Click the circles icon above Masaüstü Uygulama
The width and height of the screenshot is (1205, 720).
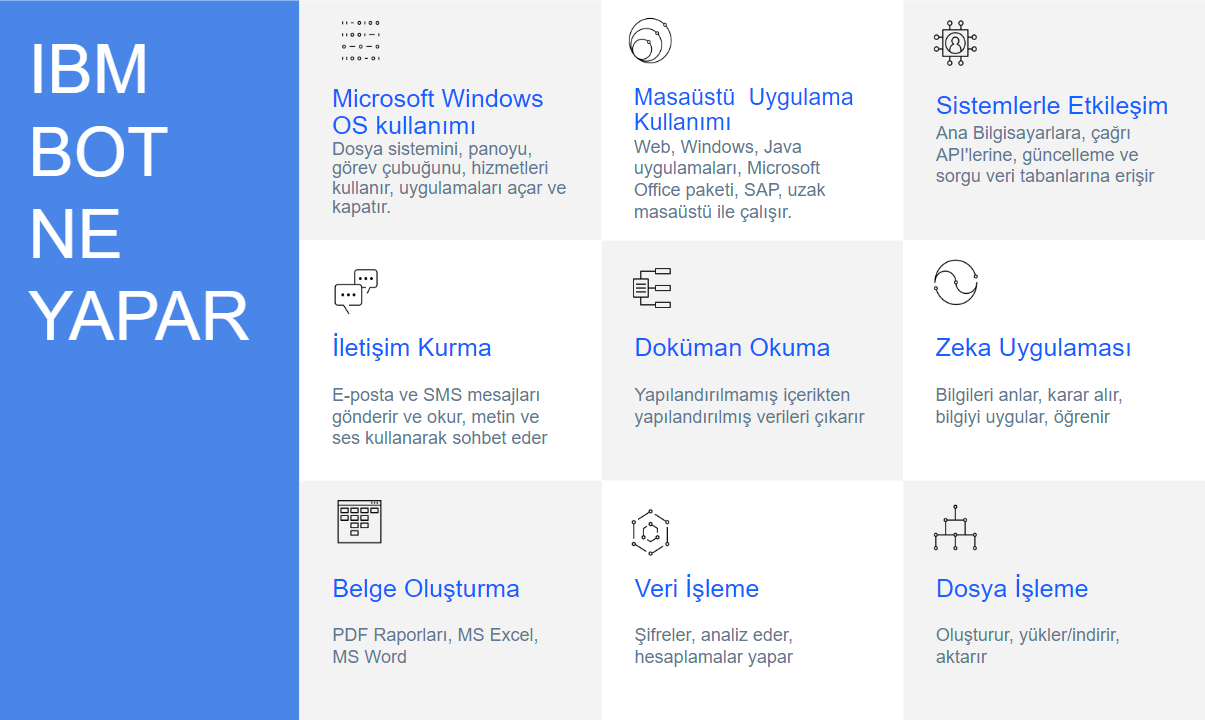[650, 41]
